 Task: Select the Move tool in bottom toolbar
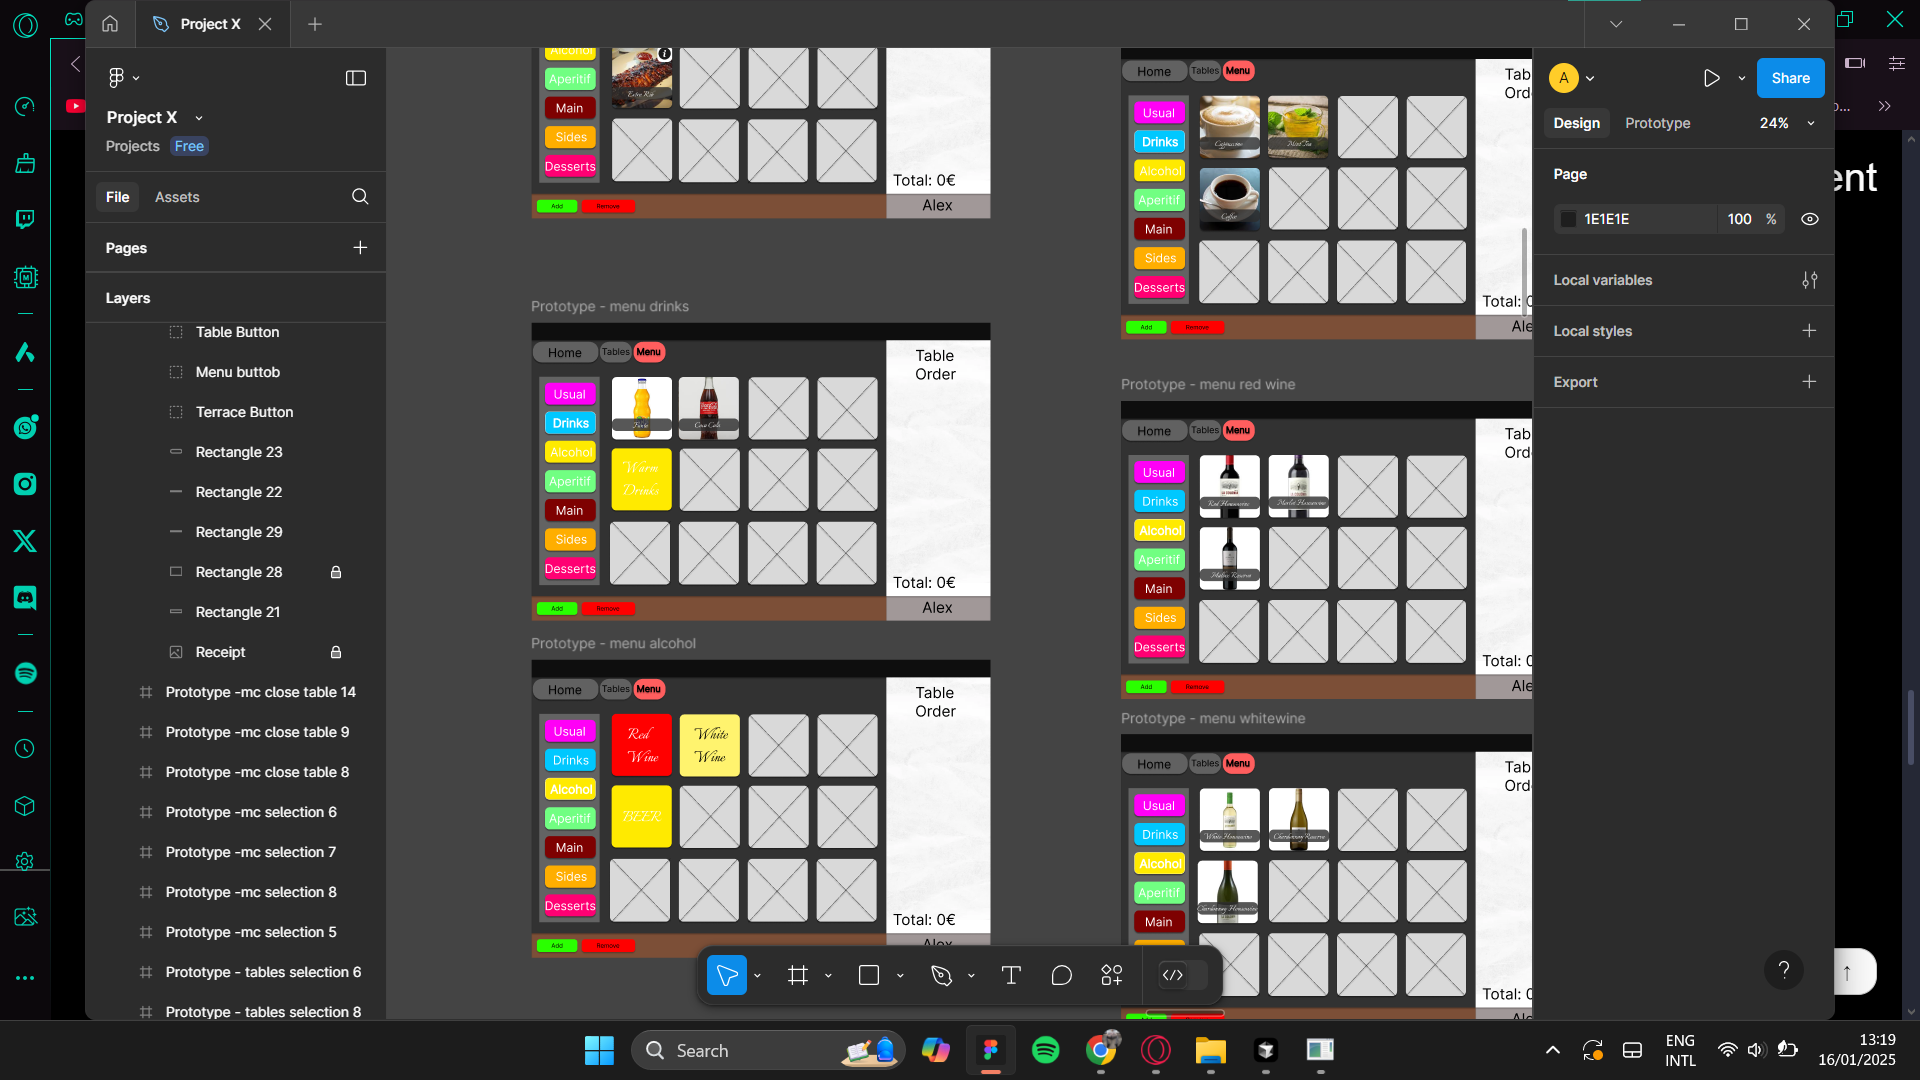point(727,975)
